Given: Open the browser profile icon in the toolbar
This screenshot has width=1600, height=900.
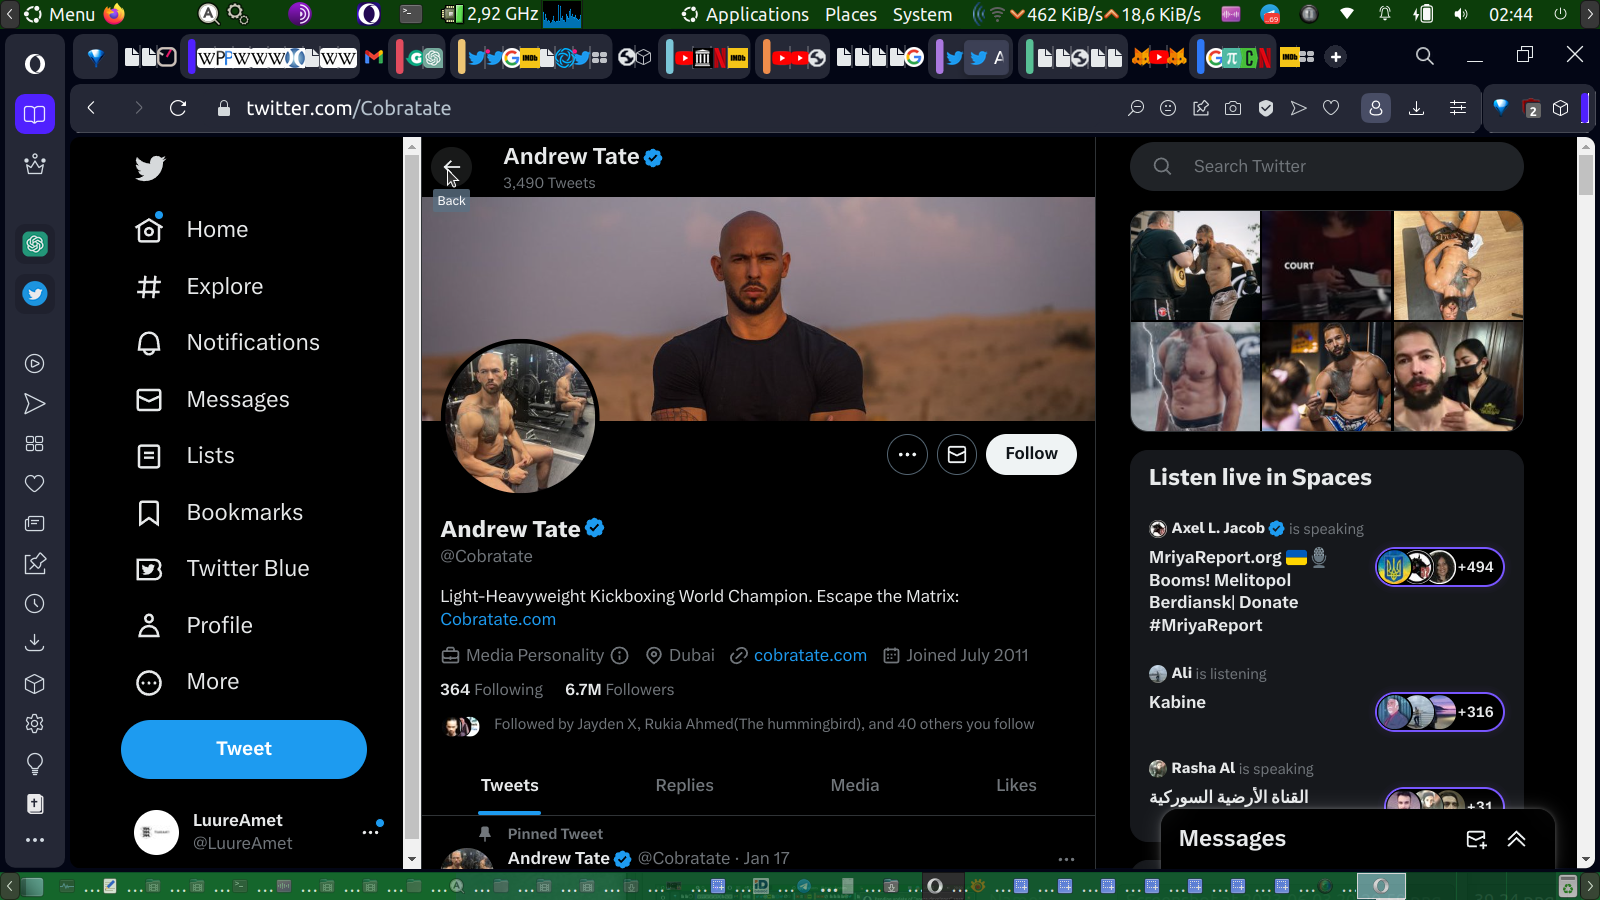Looking at the screenshot, I should point(1376,108).
